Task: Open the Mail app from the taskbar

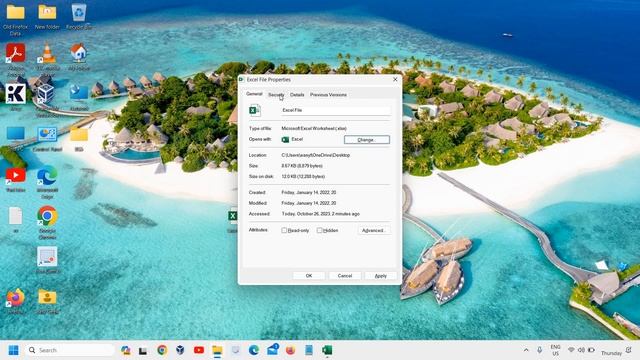Action: (x=273, y=350)
